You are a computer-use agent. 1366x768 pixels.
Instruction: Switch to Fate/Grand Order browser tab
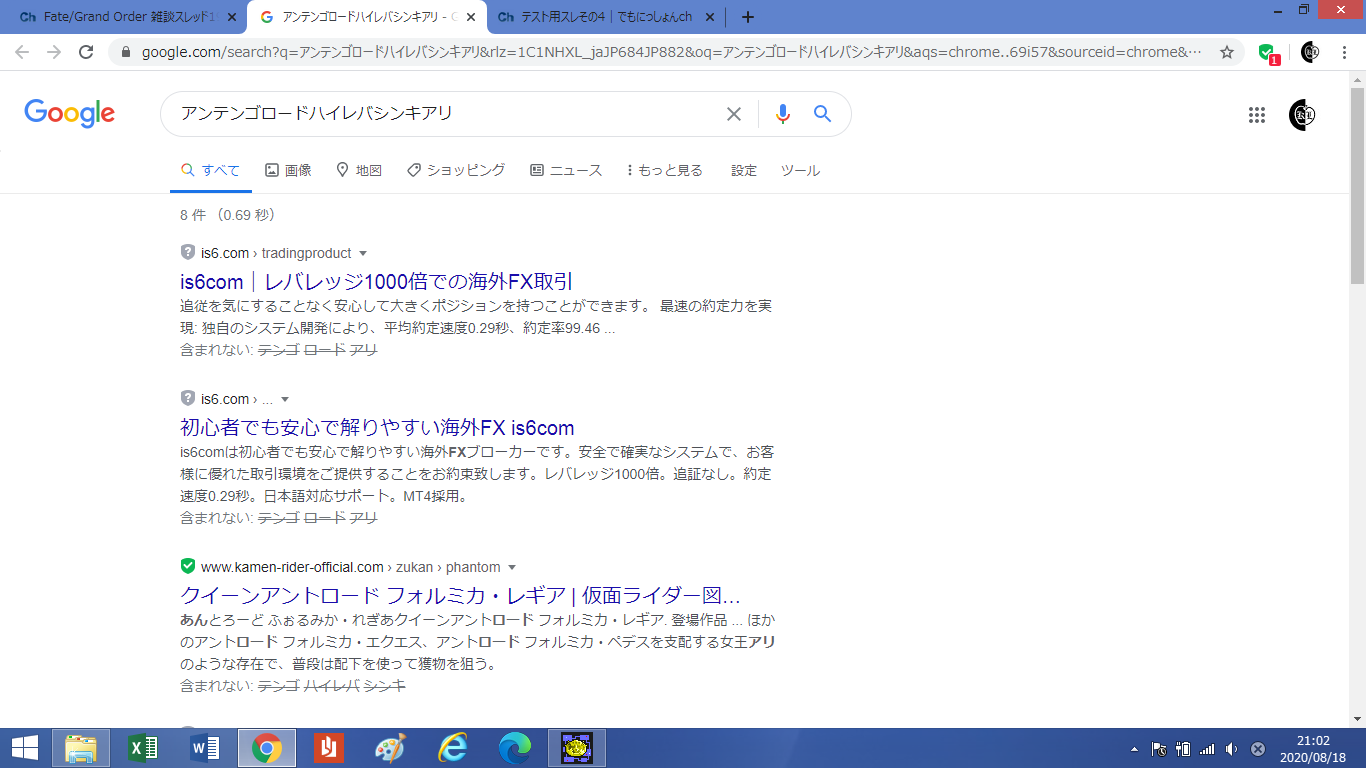coord(123,17)
